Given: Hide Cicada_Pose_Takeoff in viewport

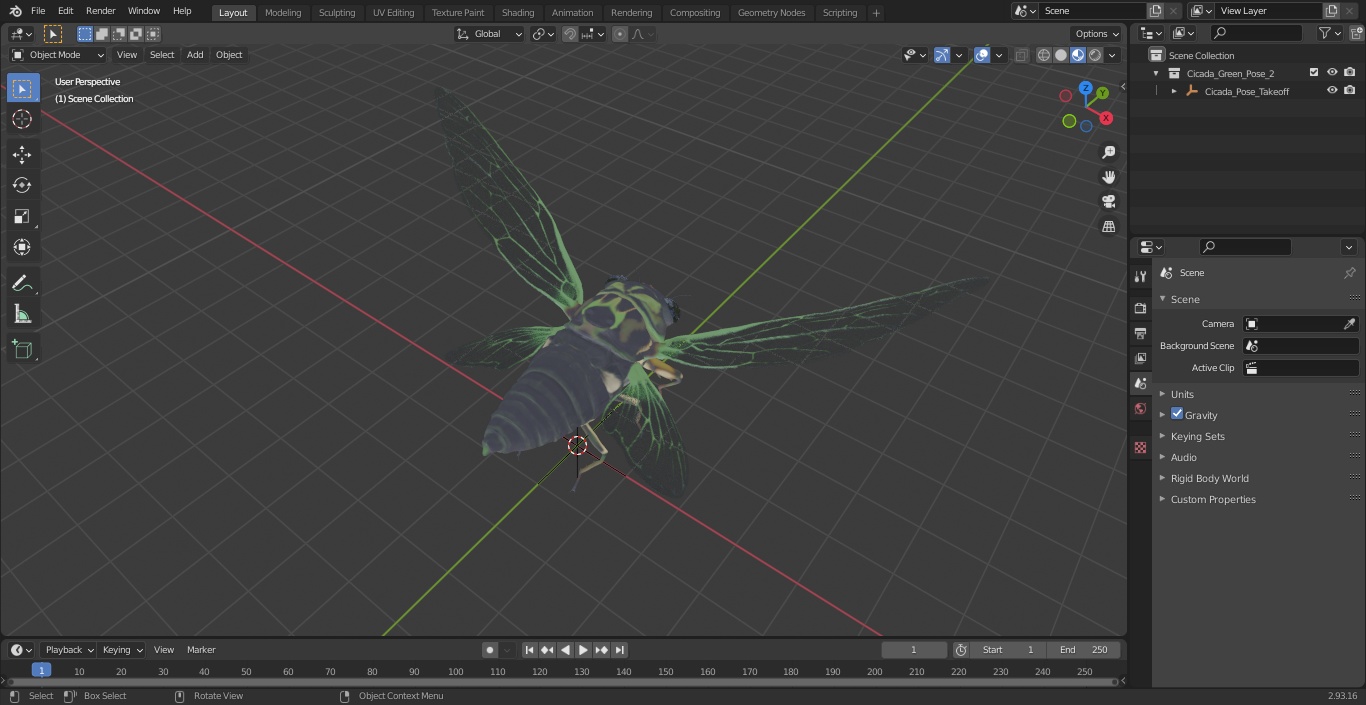Looking at the screenshot, I should pos(1332,91).
